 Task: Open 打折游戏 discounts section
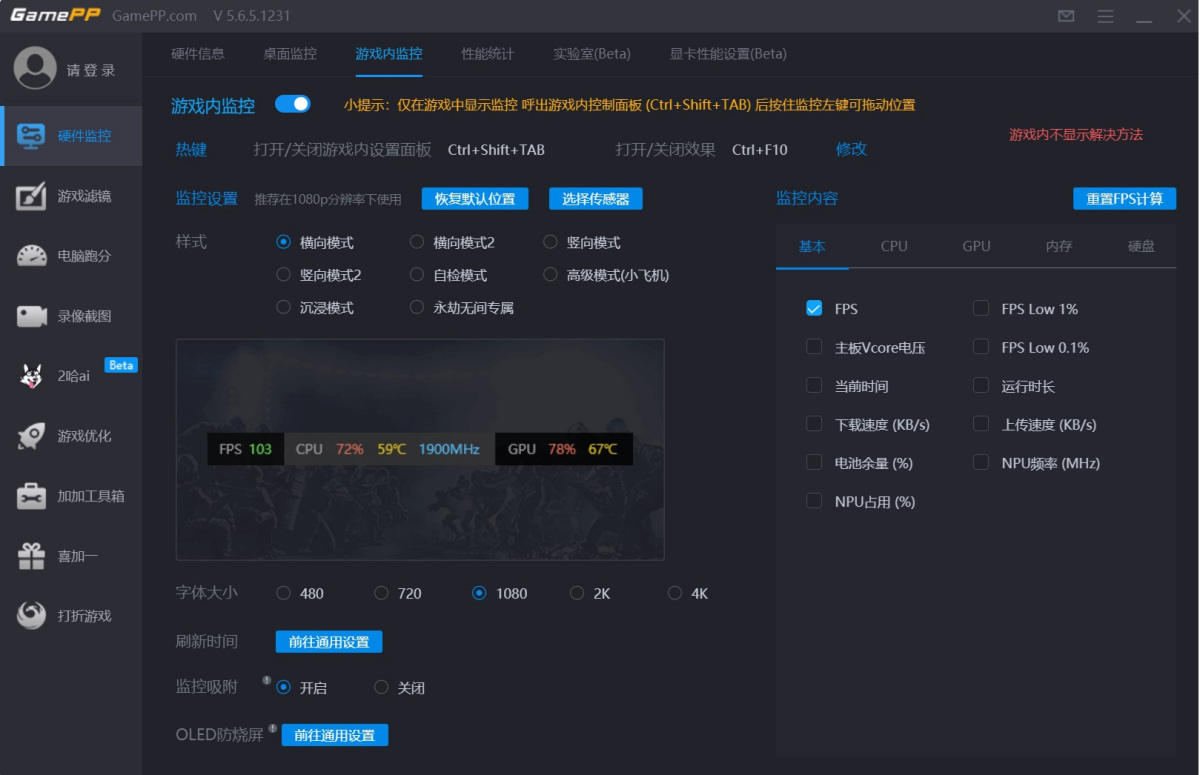pos(71,614)
